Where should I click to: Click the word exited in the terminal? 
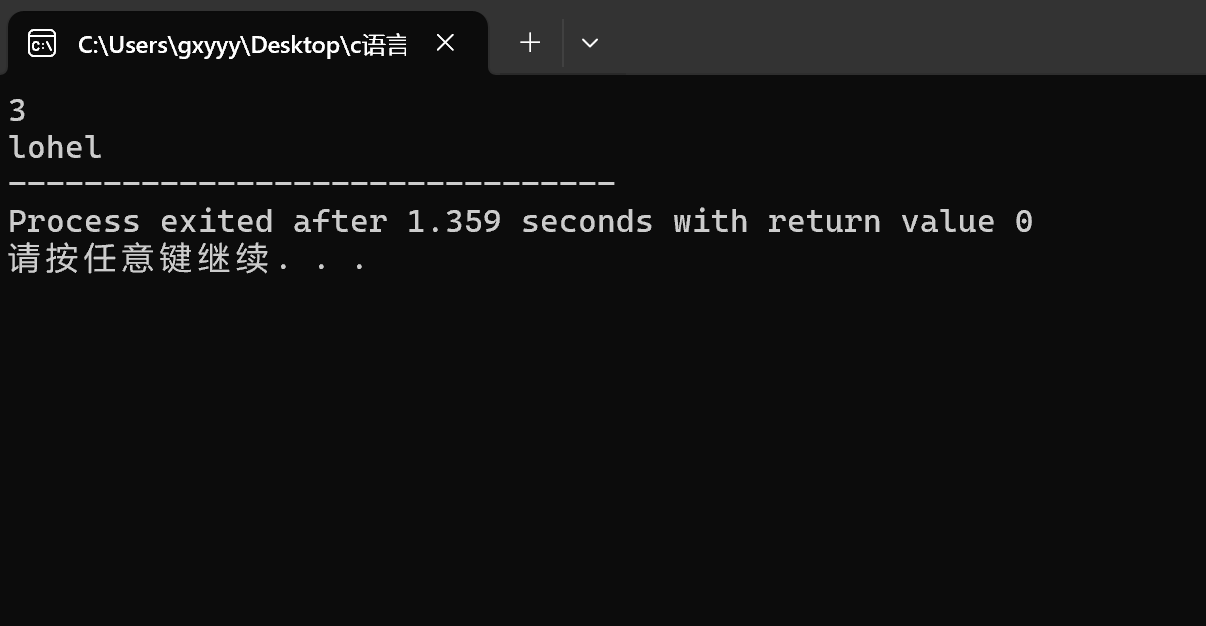tap(217, 221)
